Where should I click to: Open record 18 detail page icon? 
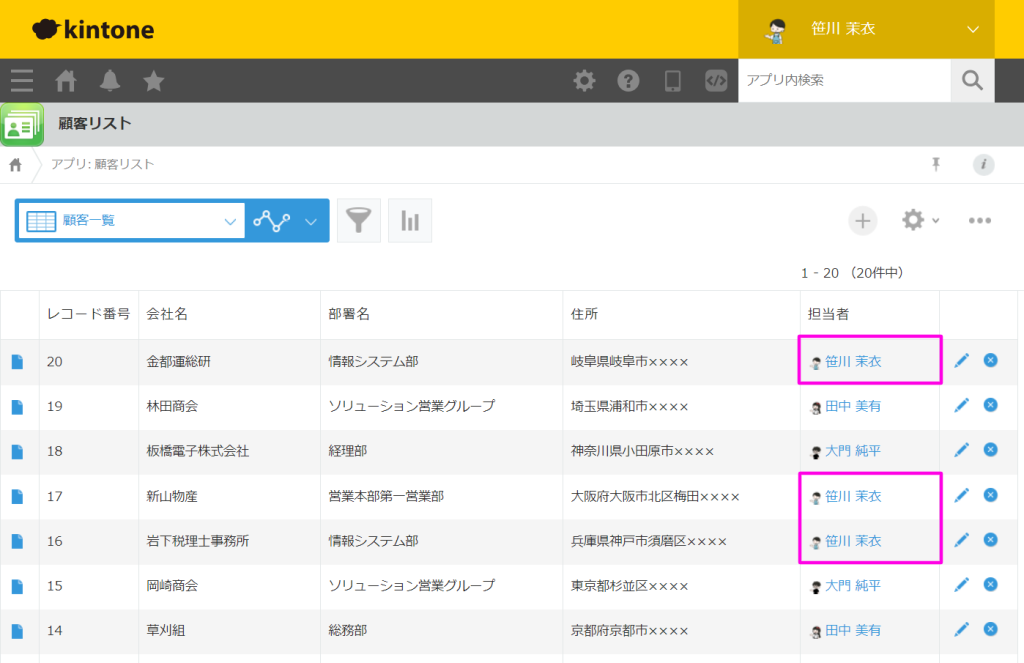(18, 451)
